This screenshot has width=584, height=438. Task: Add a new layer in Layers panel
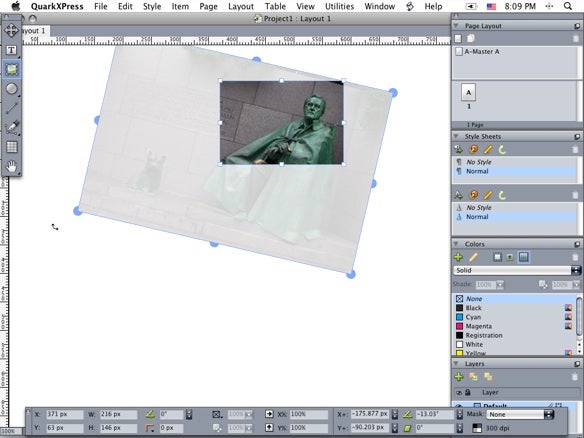pos(459,377)
